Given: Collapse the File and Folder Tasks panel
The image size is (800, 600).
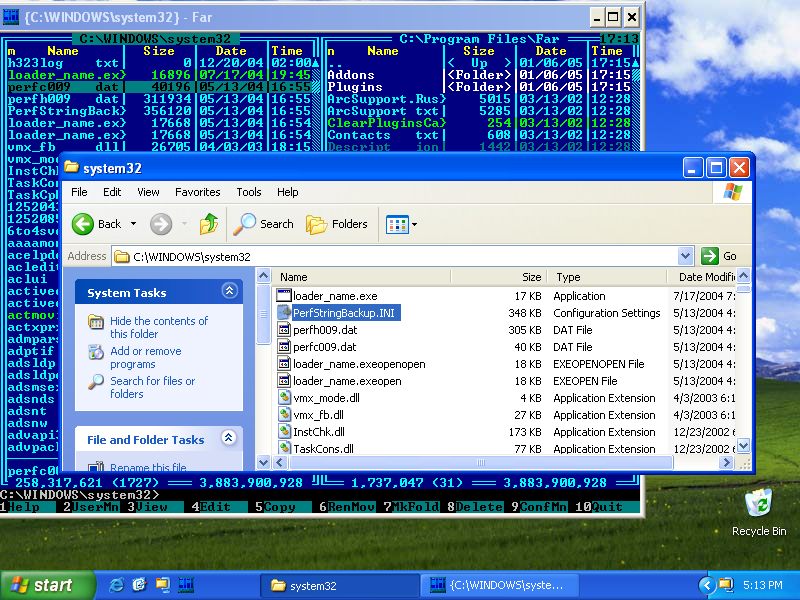Looking at the screenshot, I should pos(229,438).
